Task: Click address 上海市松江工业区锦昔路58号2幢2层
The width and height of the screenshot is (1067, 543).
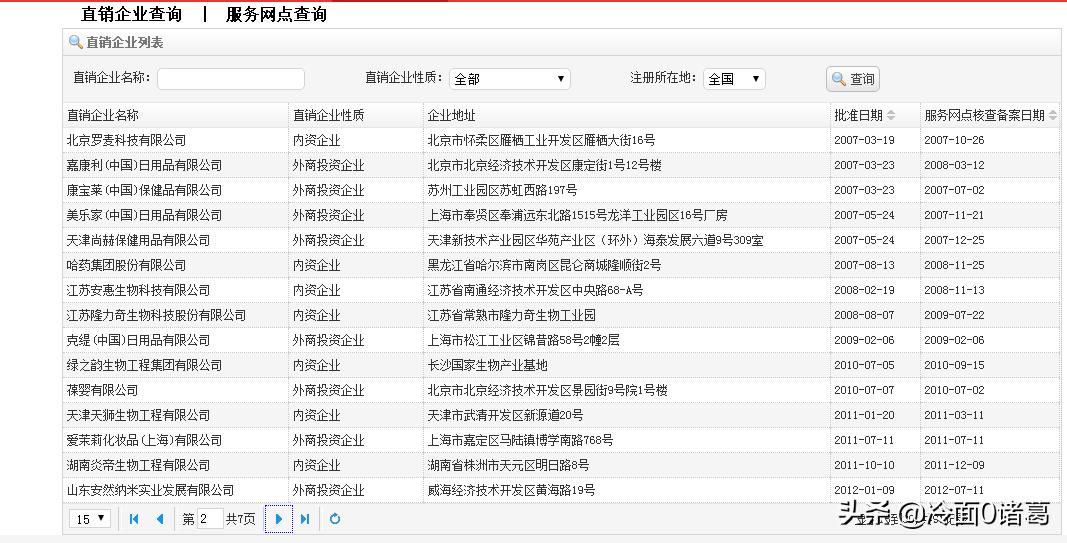Action: tap(523, 340)
